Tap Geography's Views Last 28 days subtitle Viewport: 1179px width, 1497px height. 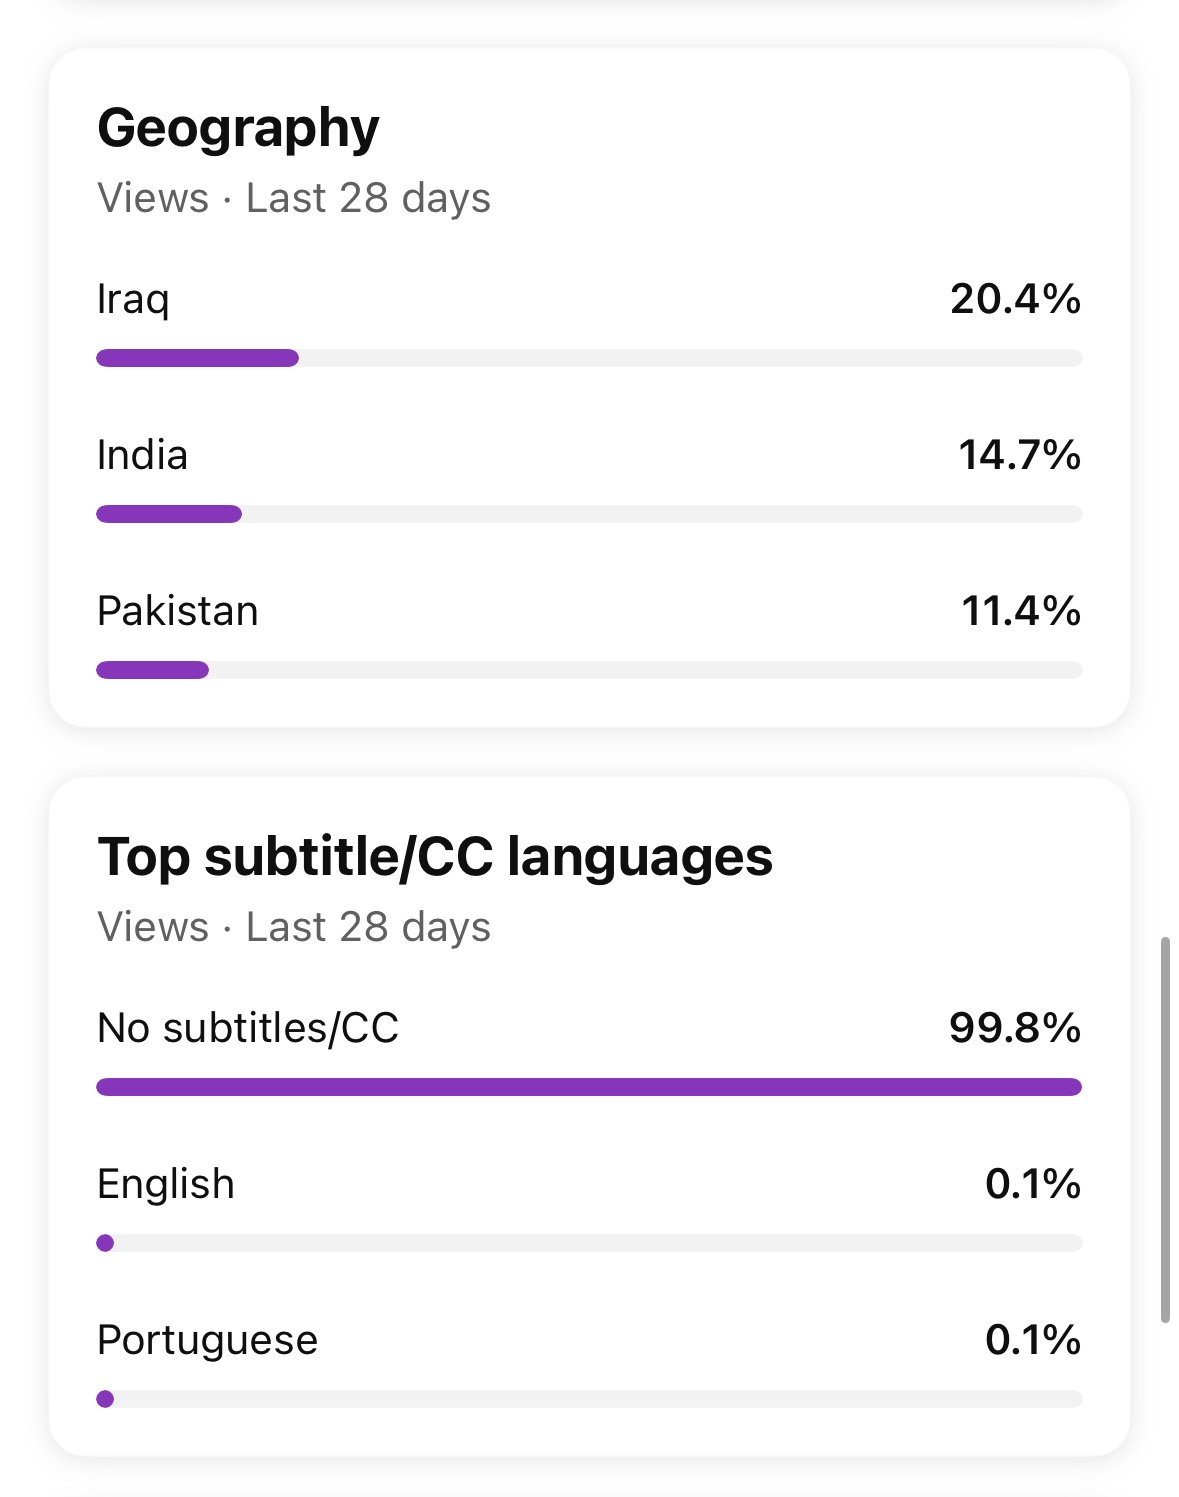(x=294, y=198)
